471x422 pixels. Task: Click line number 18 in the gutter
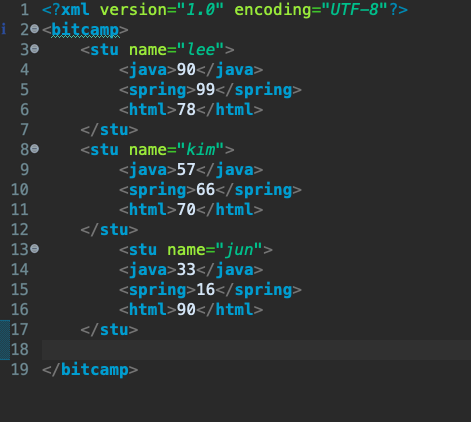(20, 350)
